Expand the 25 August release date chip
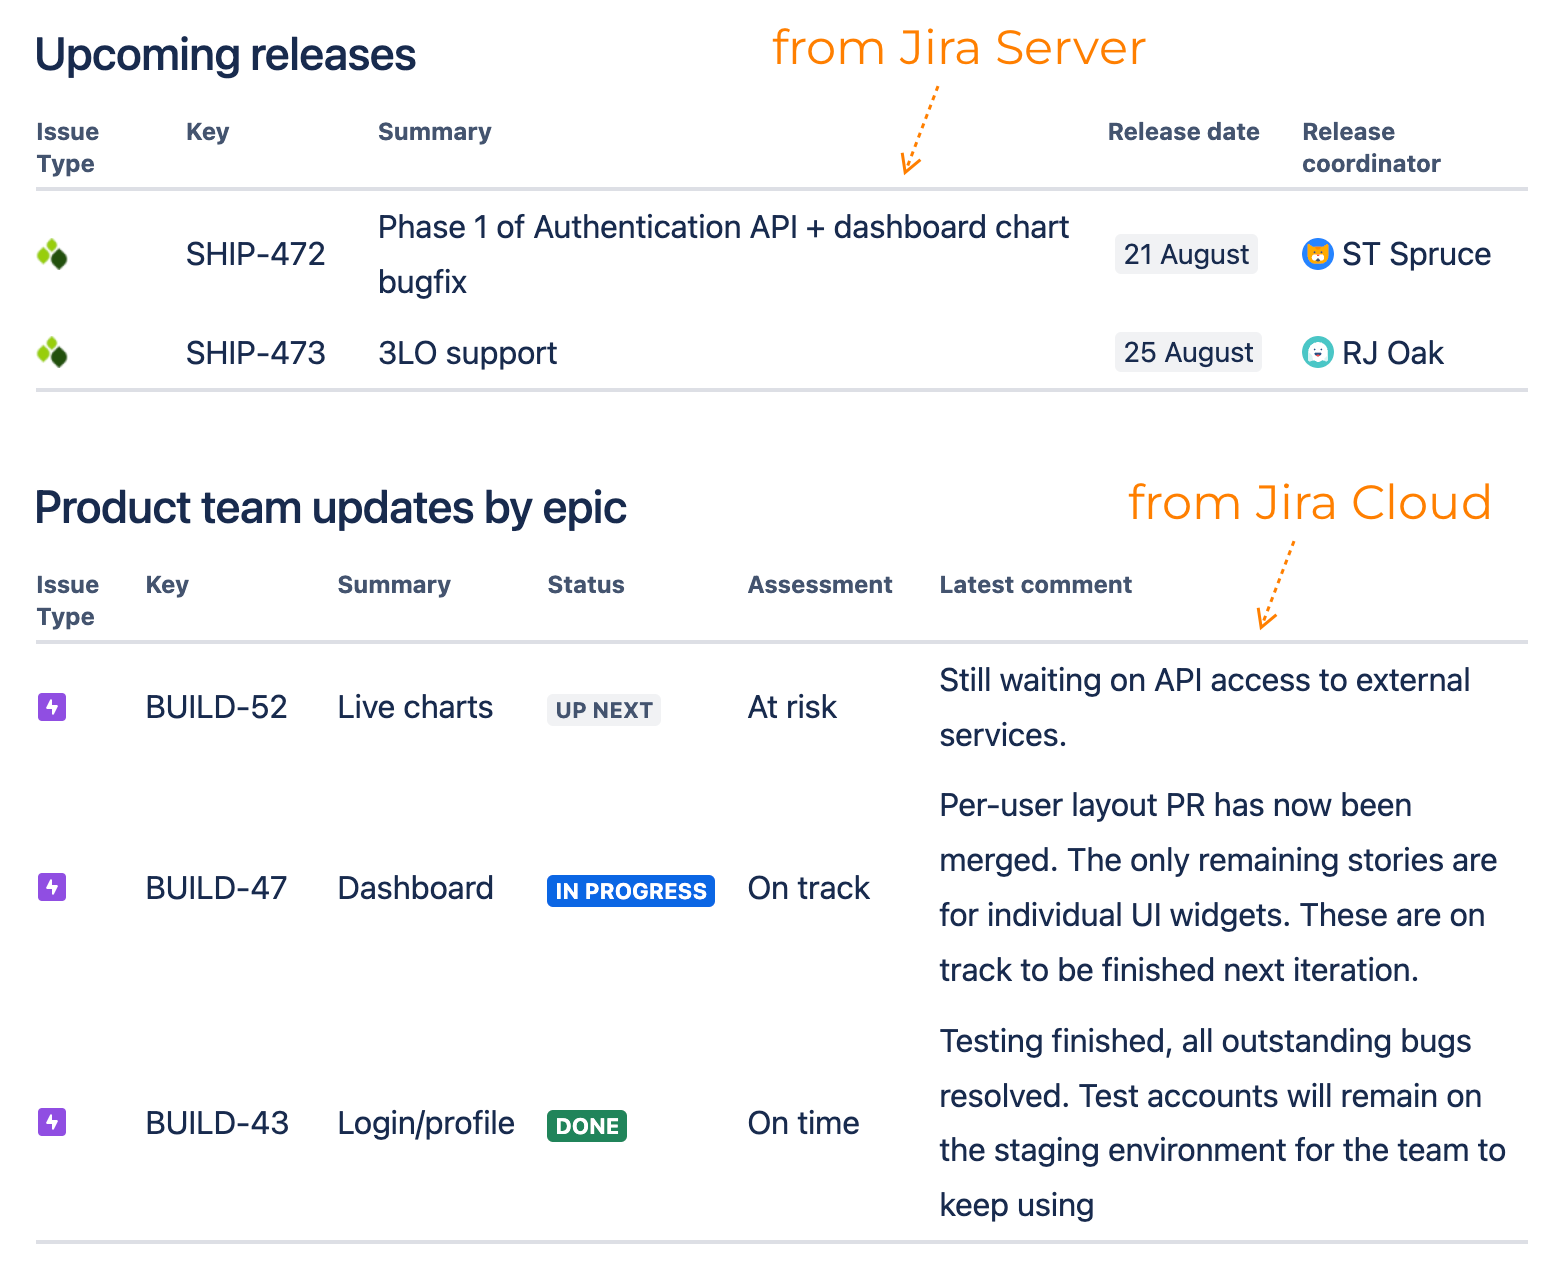Image resolution: width=1564 pixels, height=1278 pixels. (x=1188, y=352)
